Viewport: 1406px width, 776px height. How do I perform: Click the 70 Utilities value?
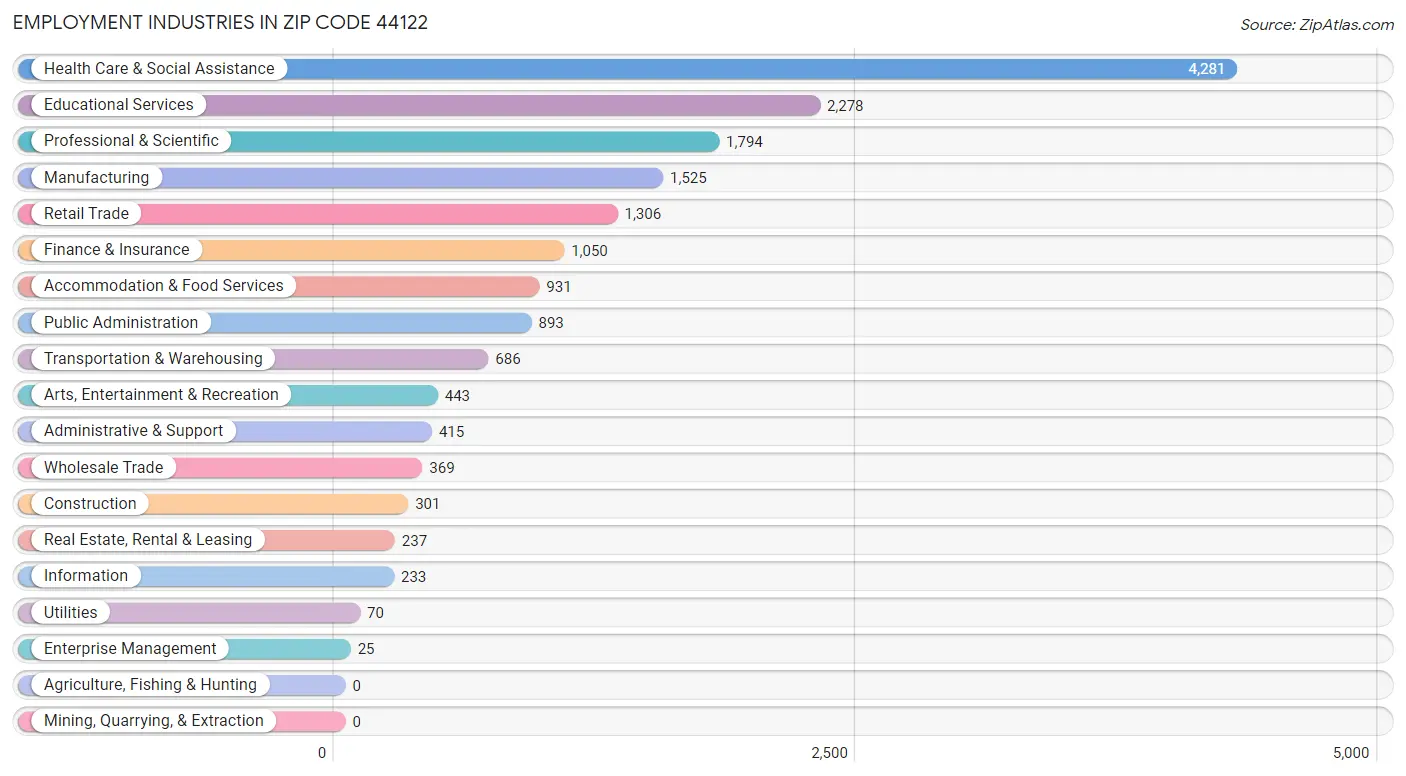point(375,613)
